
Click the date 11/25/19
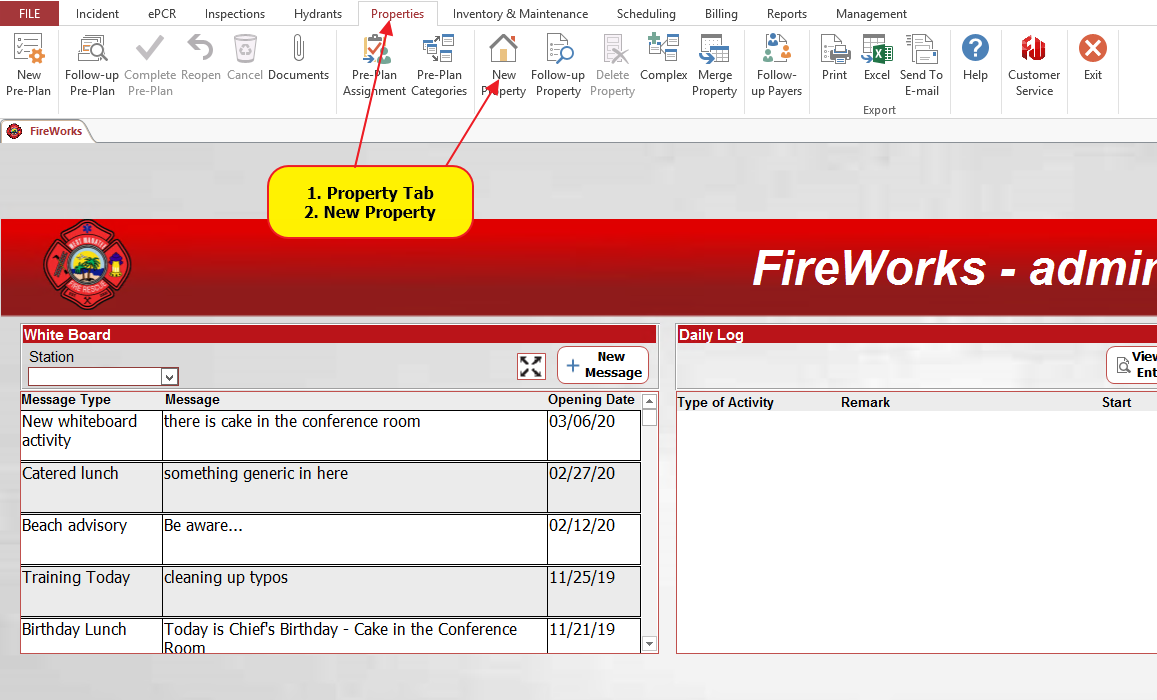click(581, 578)
